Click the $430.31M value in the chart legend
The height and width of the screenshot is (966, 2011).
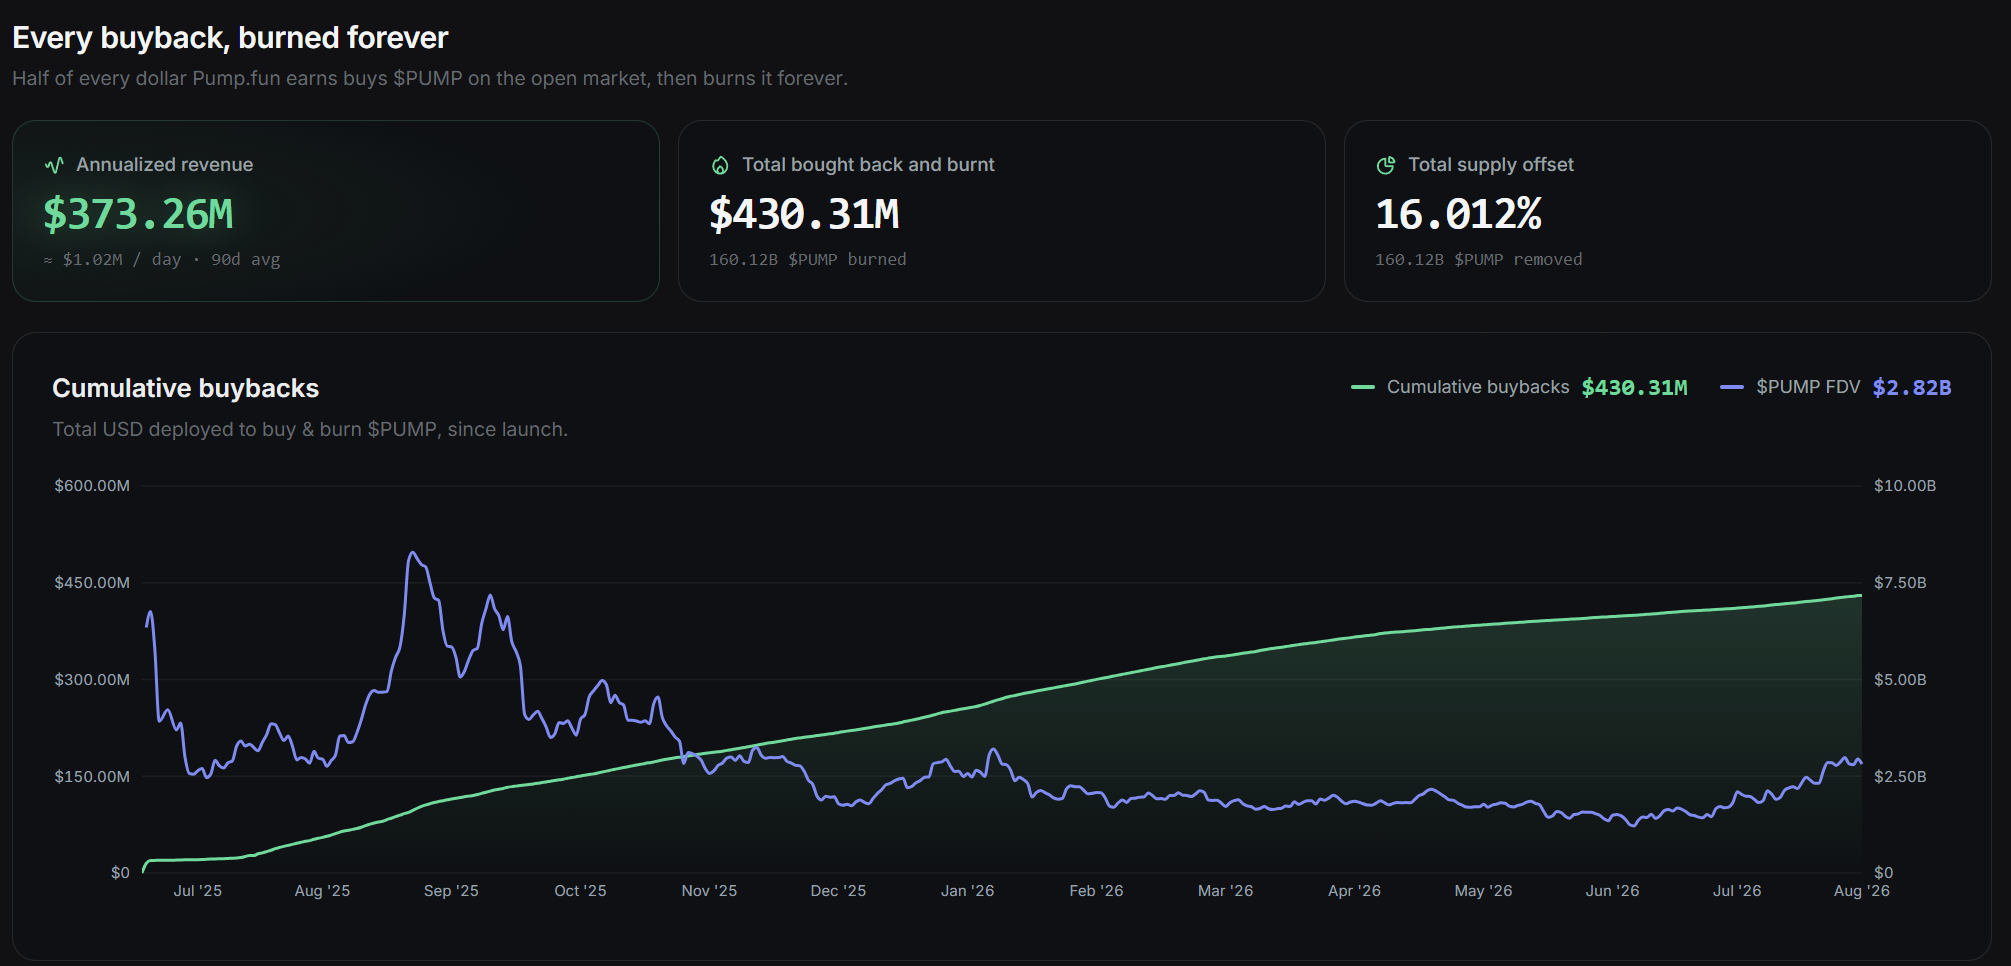point(1635,387)
